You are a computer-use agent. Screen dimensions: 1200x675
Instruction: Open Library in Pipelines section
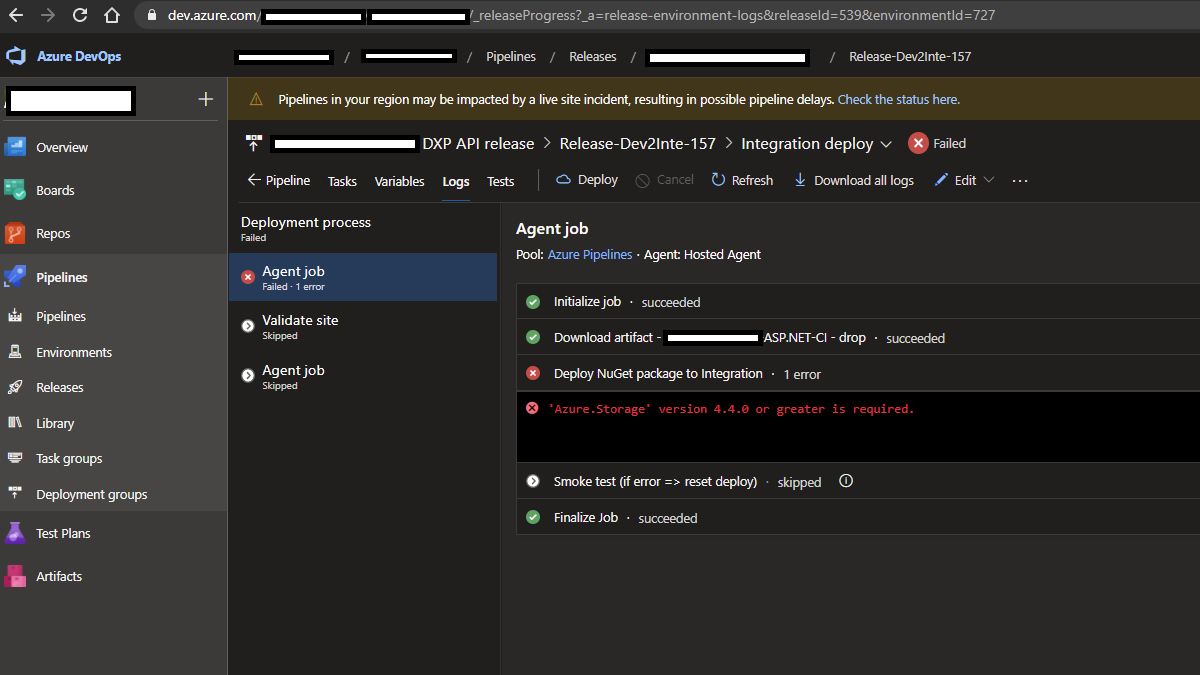pyautogui.click(x=55, y=423)
